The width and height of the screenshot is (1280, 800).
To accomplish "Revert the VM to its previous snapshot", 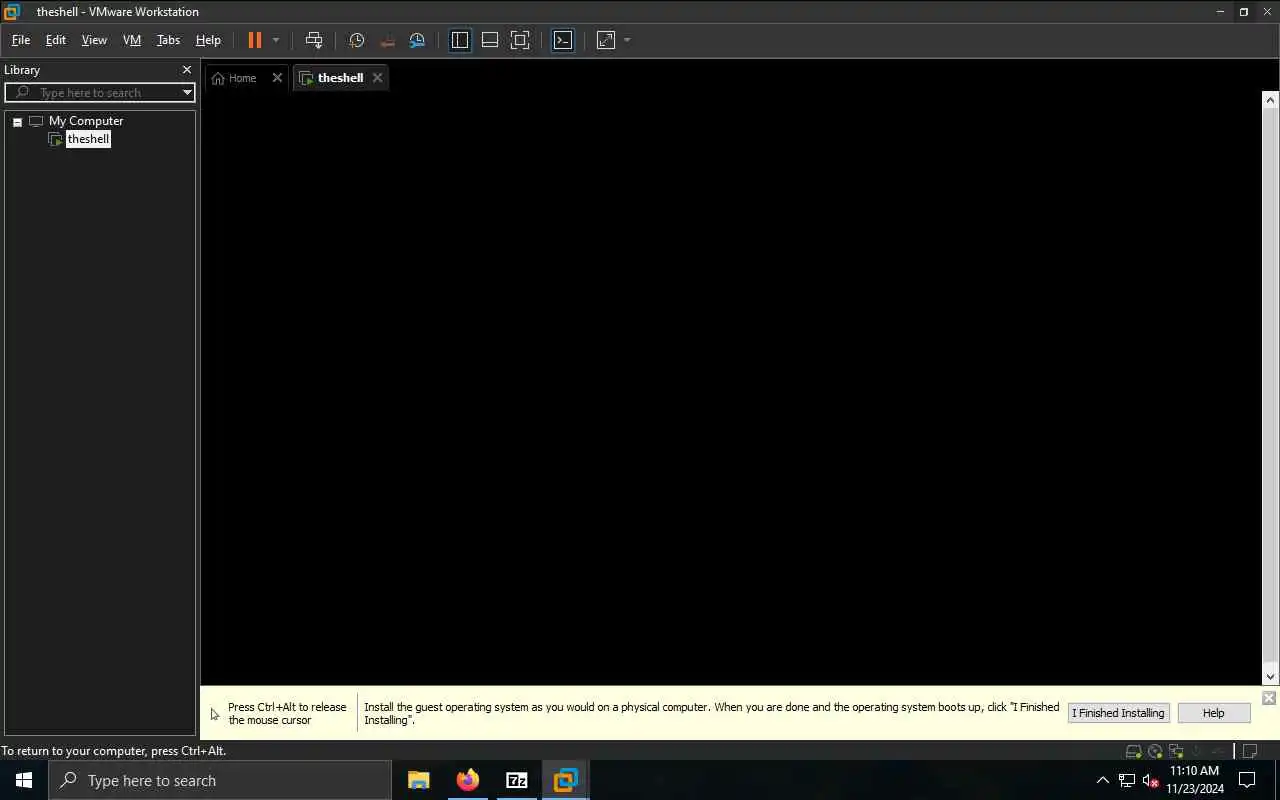I will [387, 40].
